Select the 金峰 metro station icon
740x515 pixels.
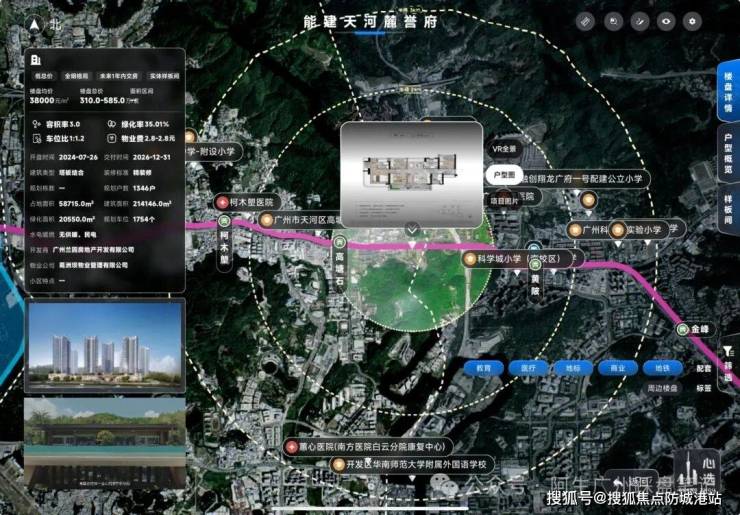tap(683, 329)
